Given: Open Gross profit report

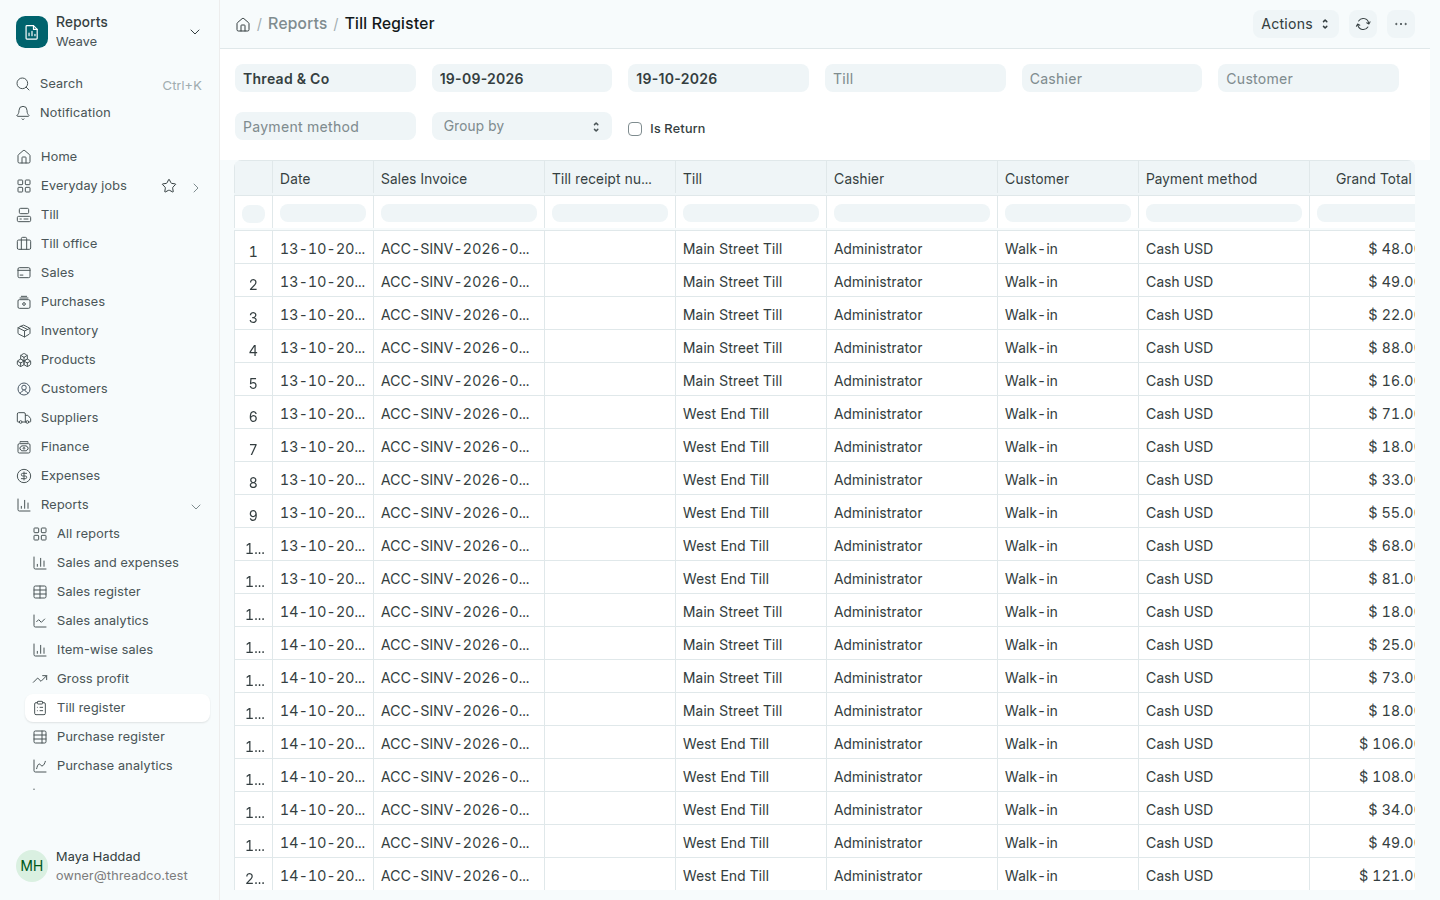Looking at the screenshot, I should click(117, 679).
